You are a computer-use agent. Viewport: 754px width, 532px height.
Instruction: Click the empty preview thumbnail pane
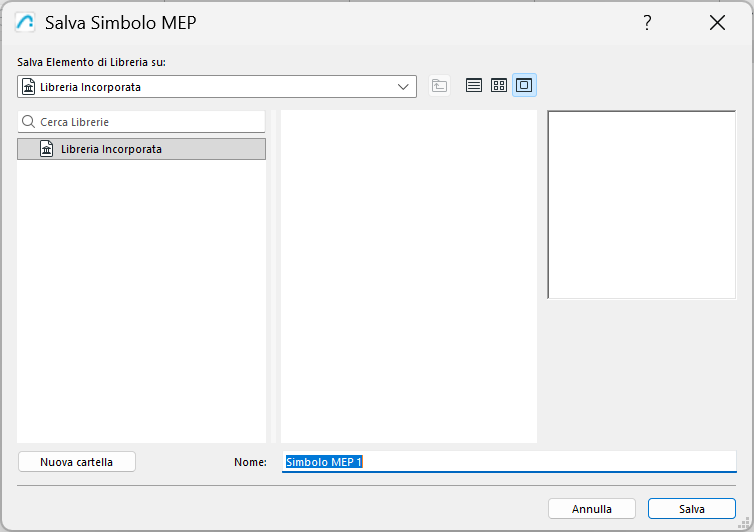pyautogui.click(x=641, y=205)
